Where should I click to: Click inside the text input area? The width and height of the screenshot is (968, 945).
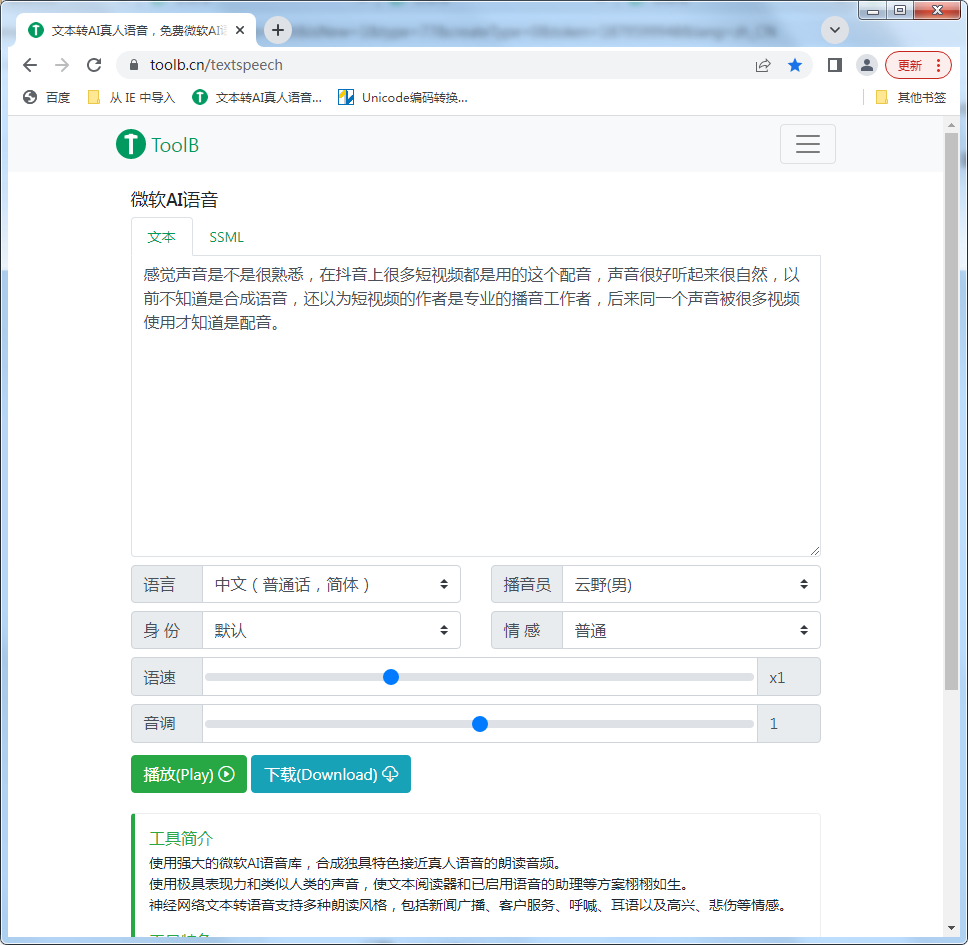pos(475,406)
